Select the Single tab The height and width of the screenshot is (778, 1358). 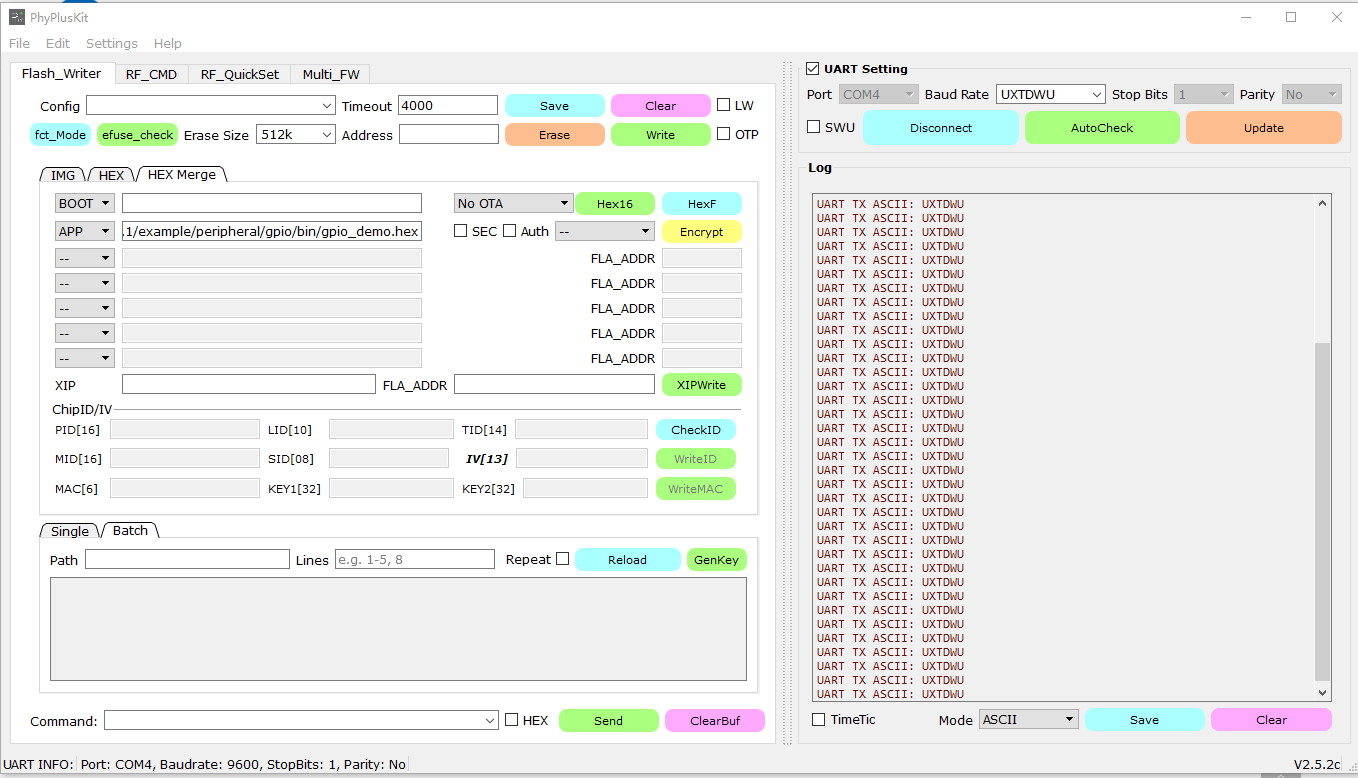coord(70,531)
